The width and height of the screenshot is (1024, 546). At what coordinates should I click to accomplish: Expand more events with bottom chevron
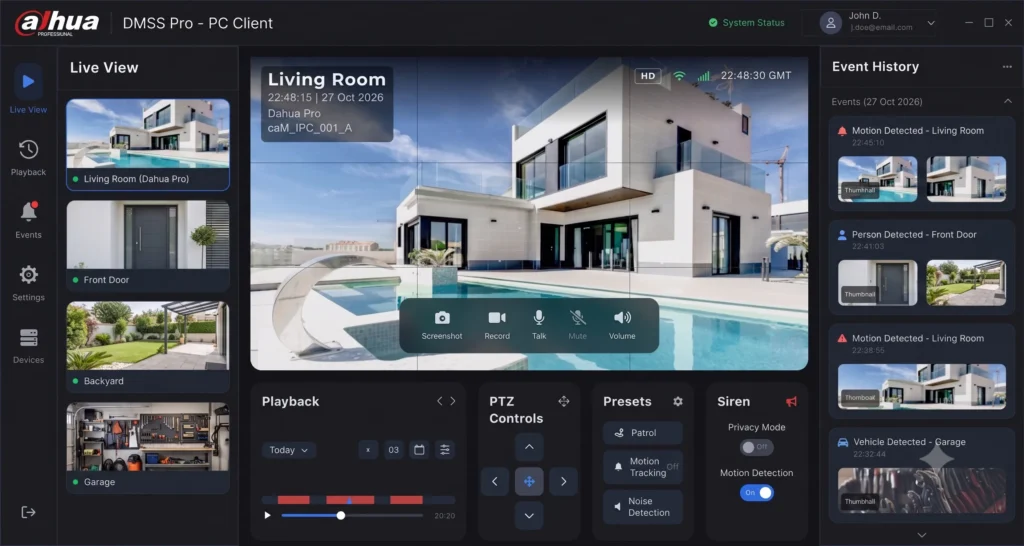click(x=921, y=535)
